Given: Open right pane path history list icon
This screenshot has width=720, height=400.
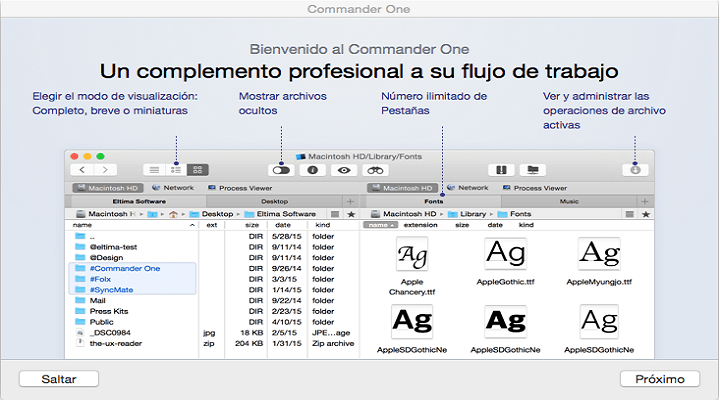Looking at the screenshot, I should [630, 214].
